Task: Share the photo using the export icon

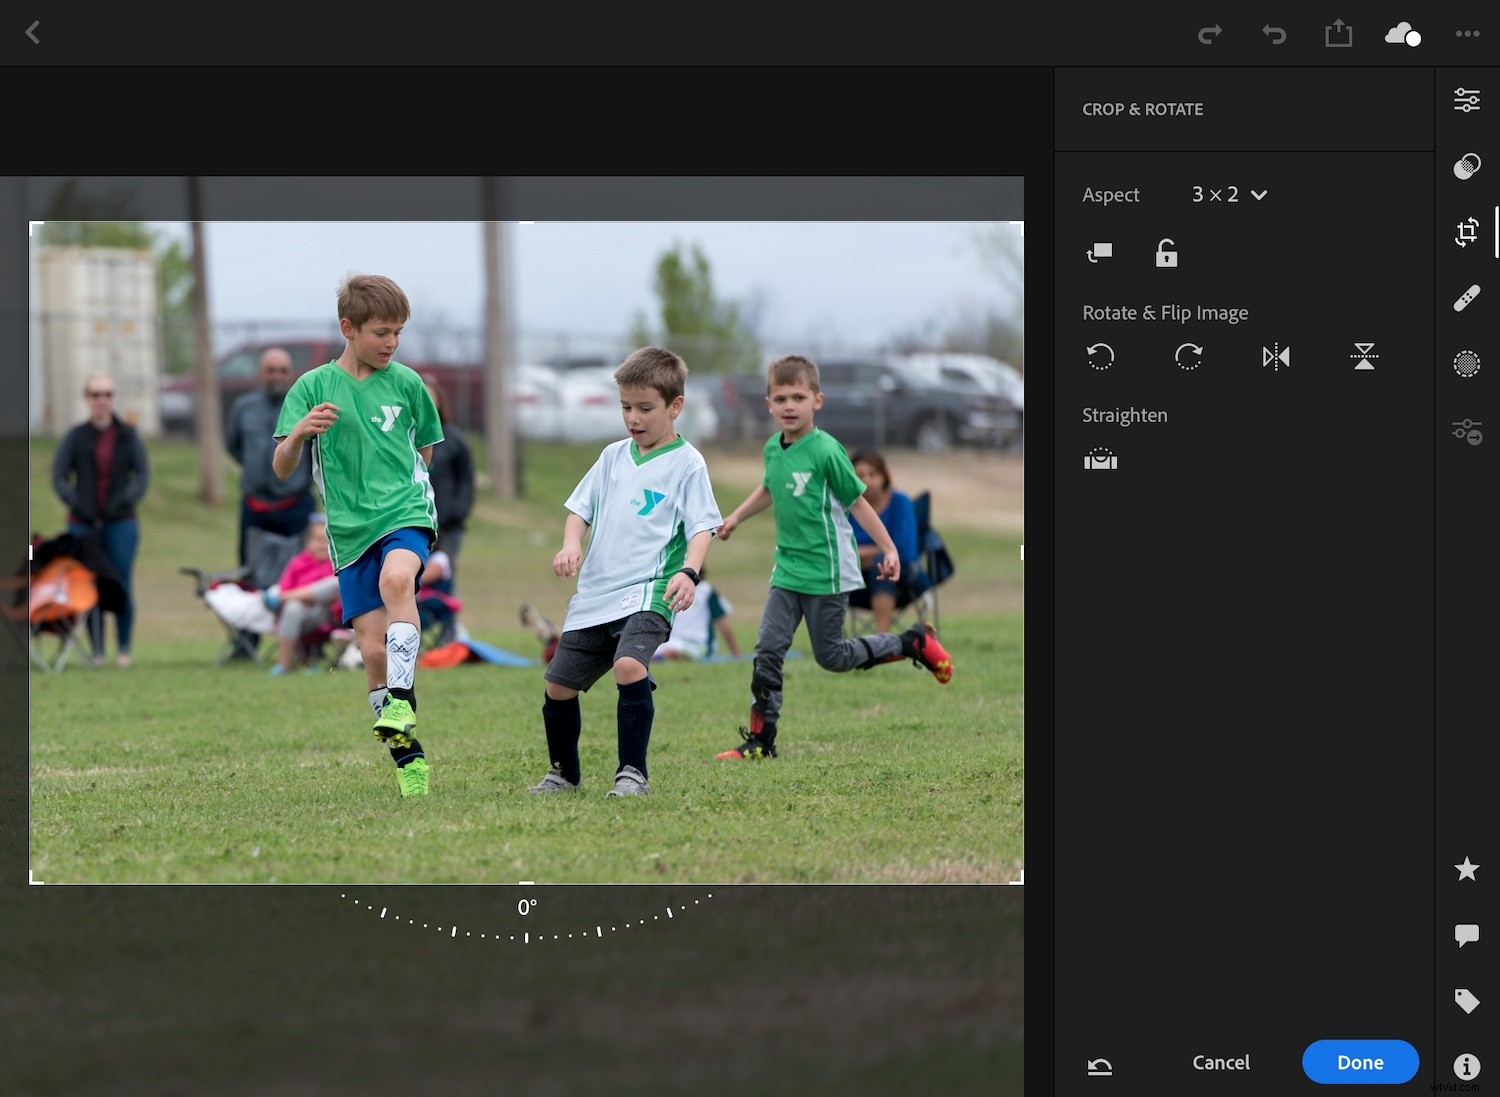Action: click(x=1338, y=32)
